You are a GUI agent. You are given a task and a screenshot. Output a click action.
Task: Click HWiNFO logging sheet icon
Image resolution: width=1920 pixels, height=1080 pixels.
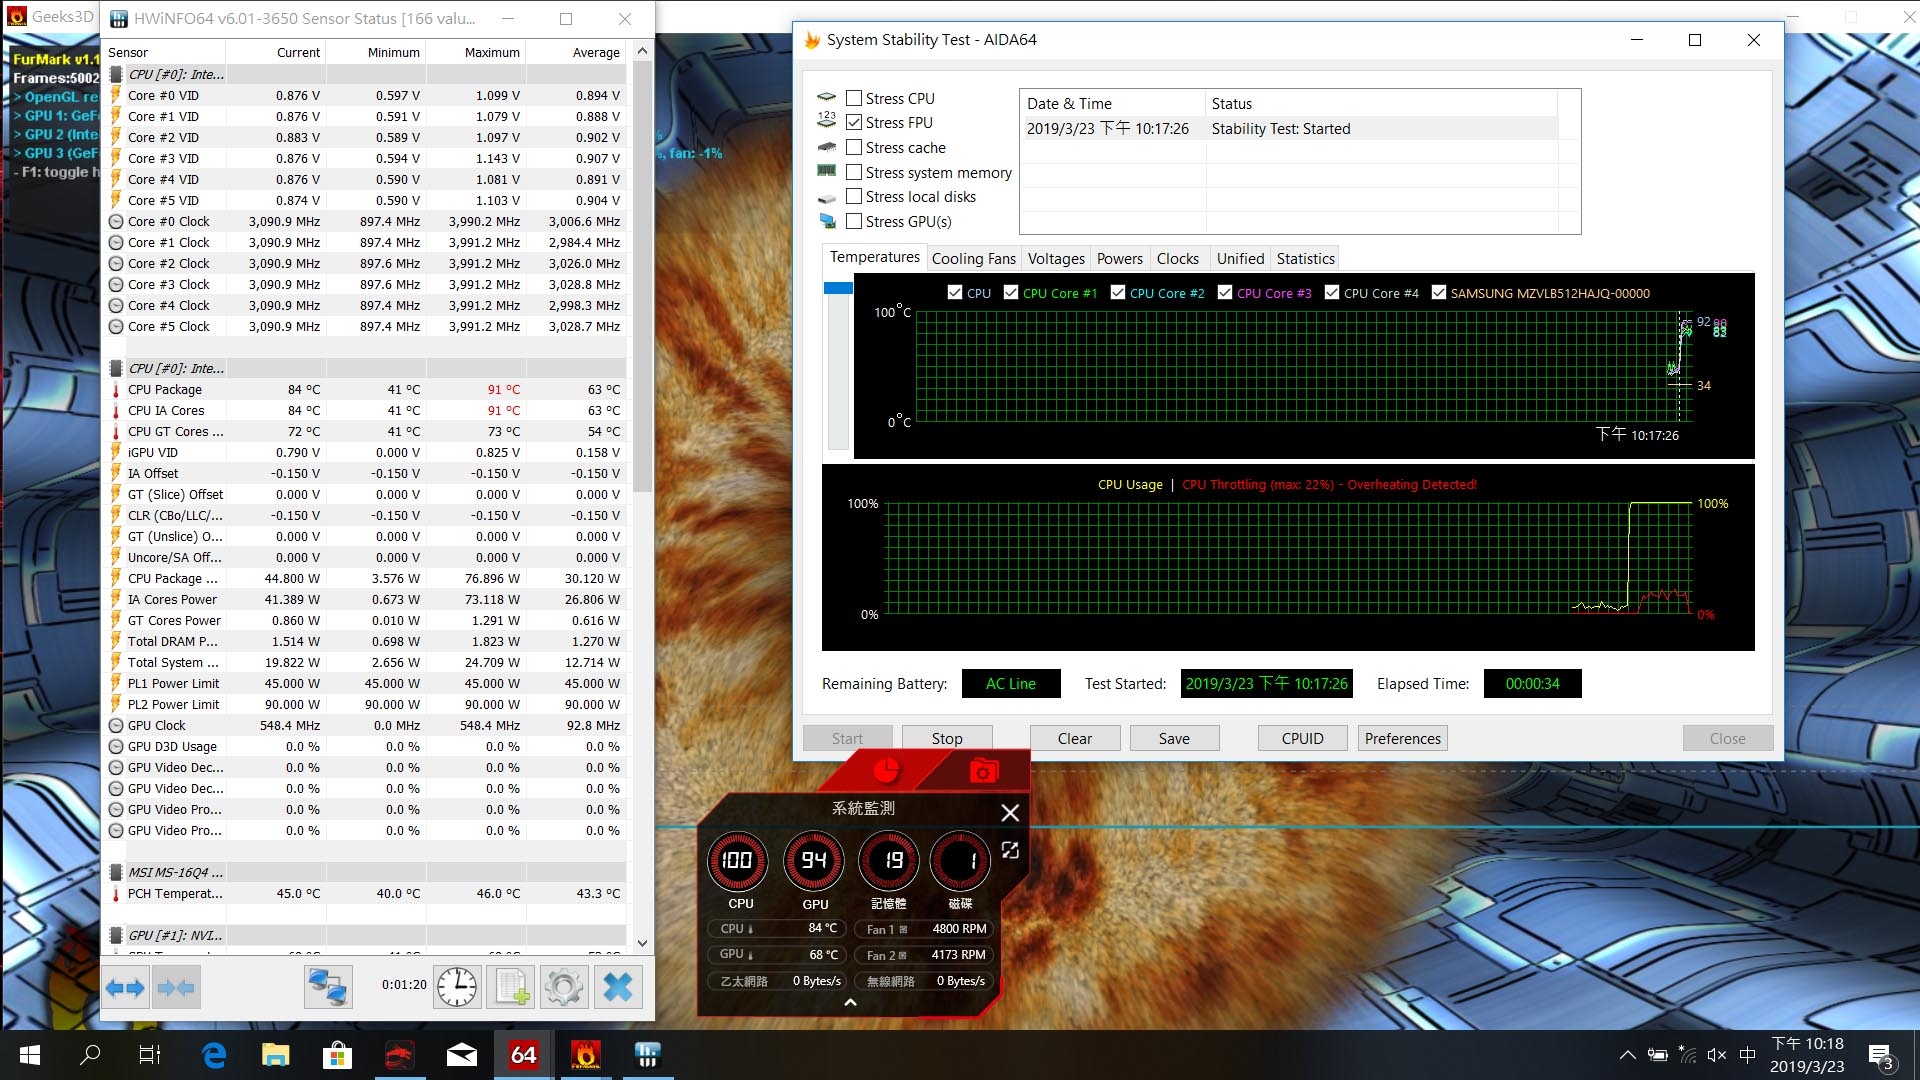[x=510, y=988]
